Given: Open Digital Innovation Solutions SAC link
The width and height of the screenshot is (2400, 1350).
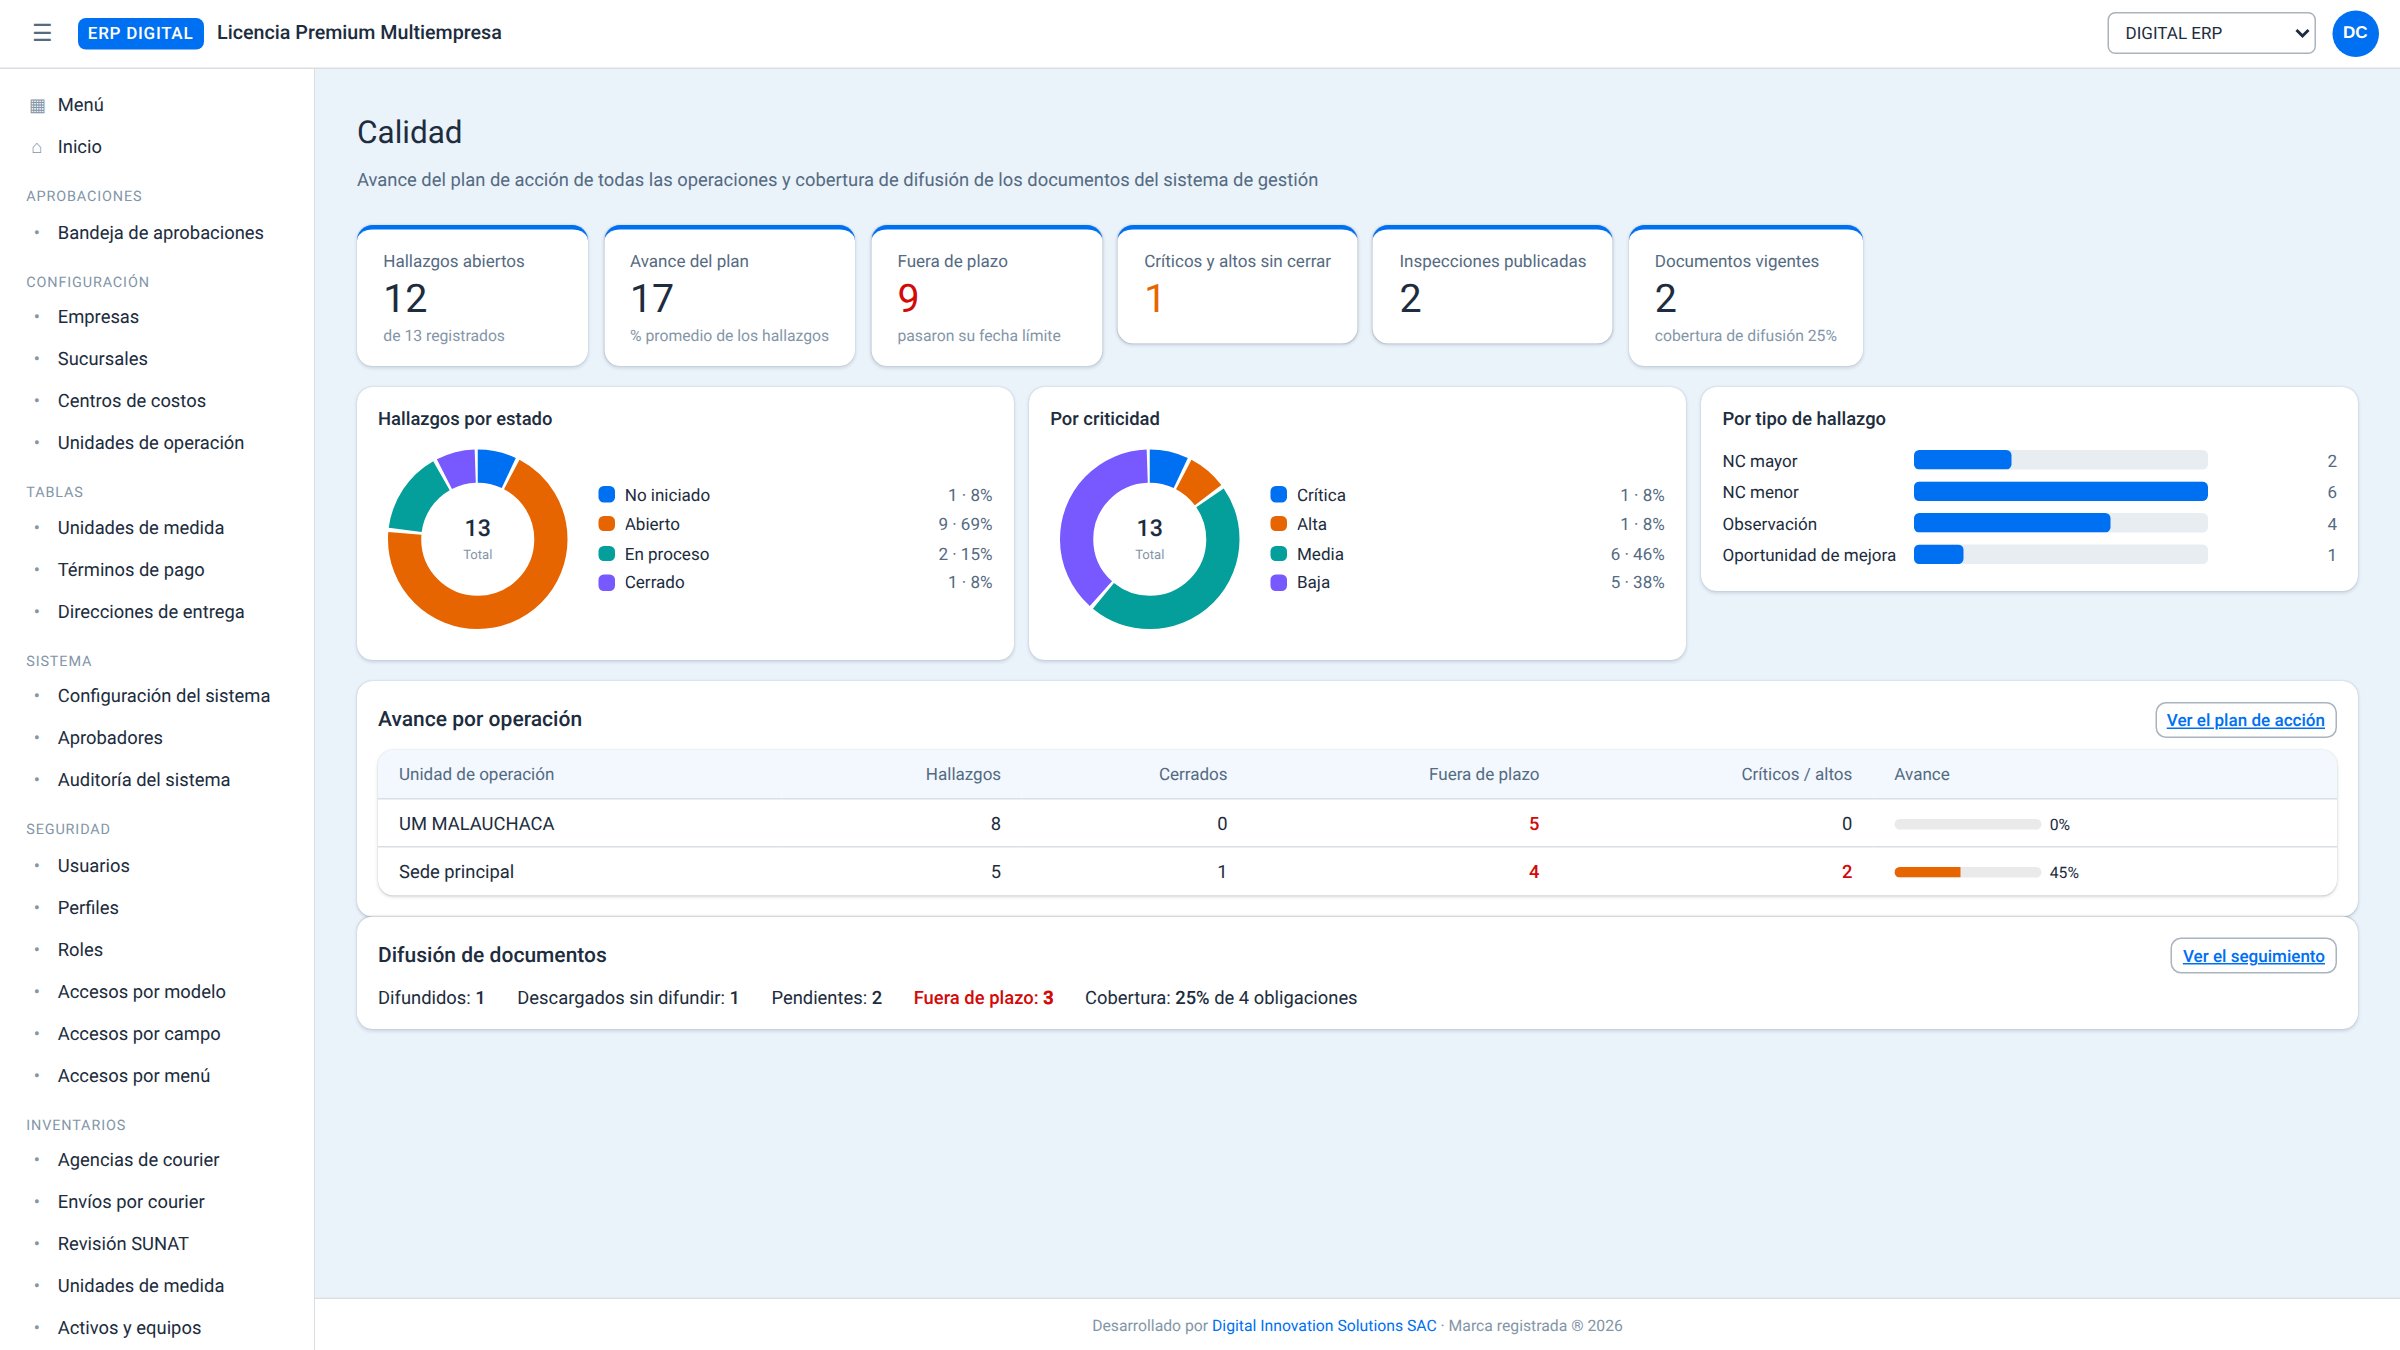Looking at the screenshot, I should click(x=1324, y=1326).
